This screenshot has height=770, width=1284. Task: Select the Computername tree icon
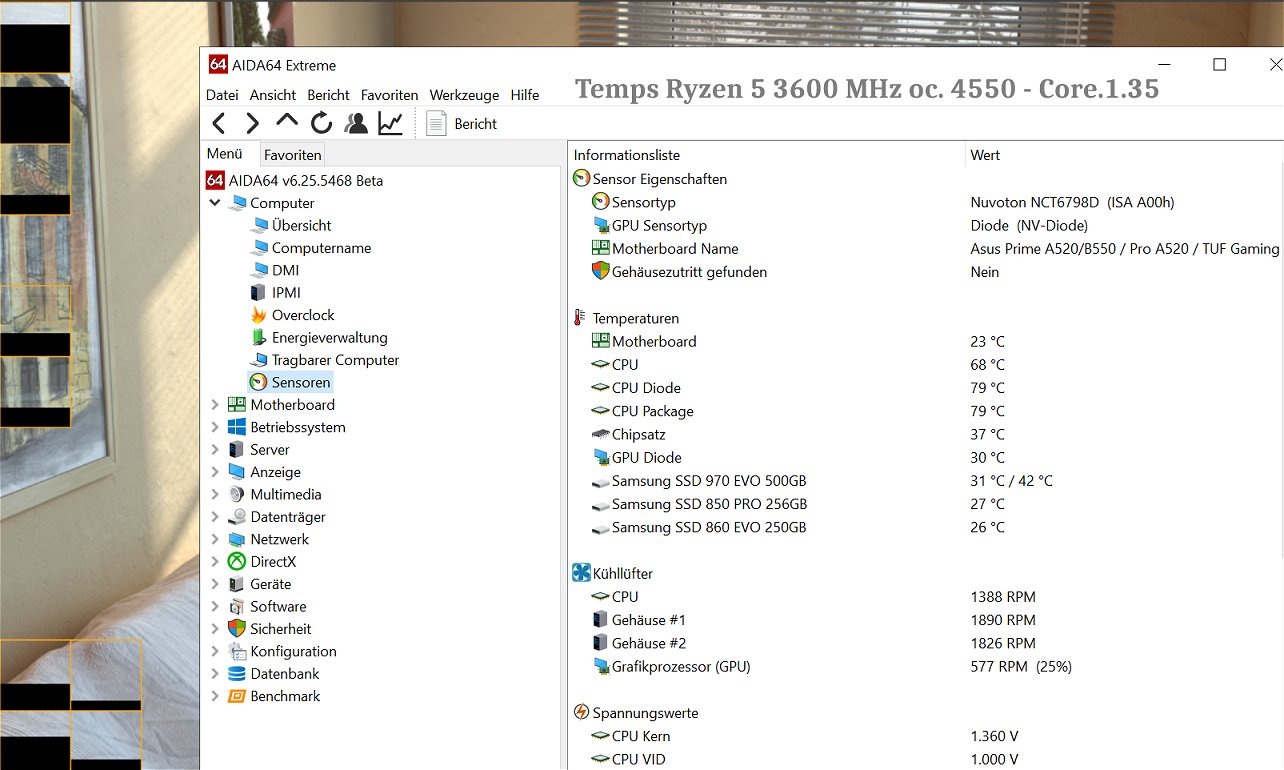[258, 248]
